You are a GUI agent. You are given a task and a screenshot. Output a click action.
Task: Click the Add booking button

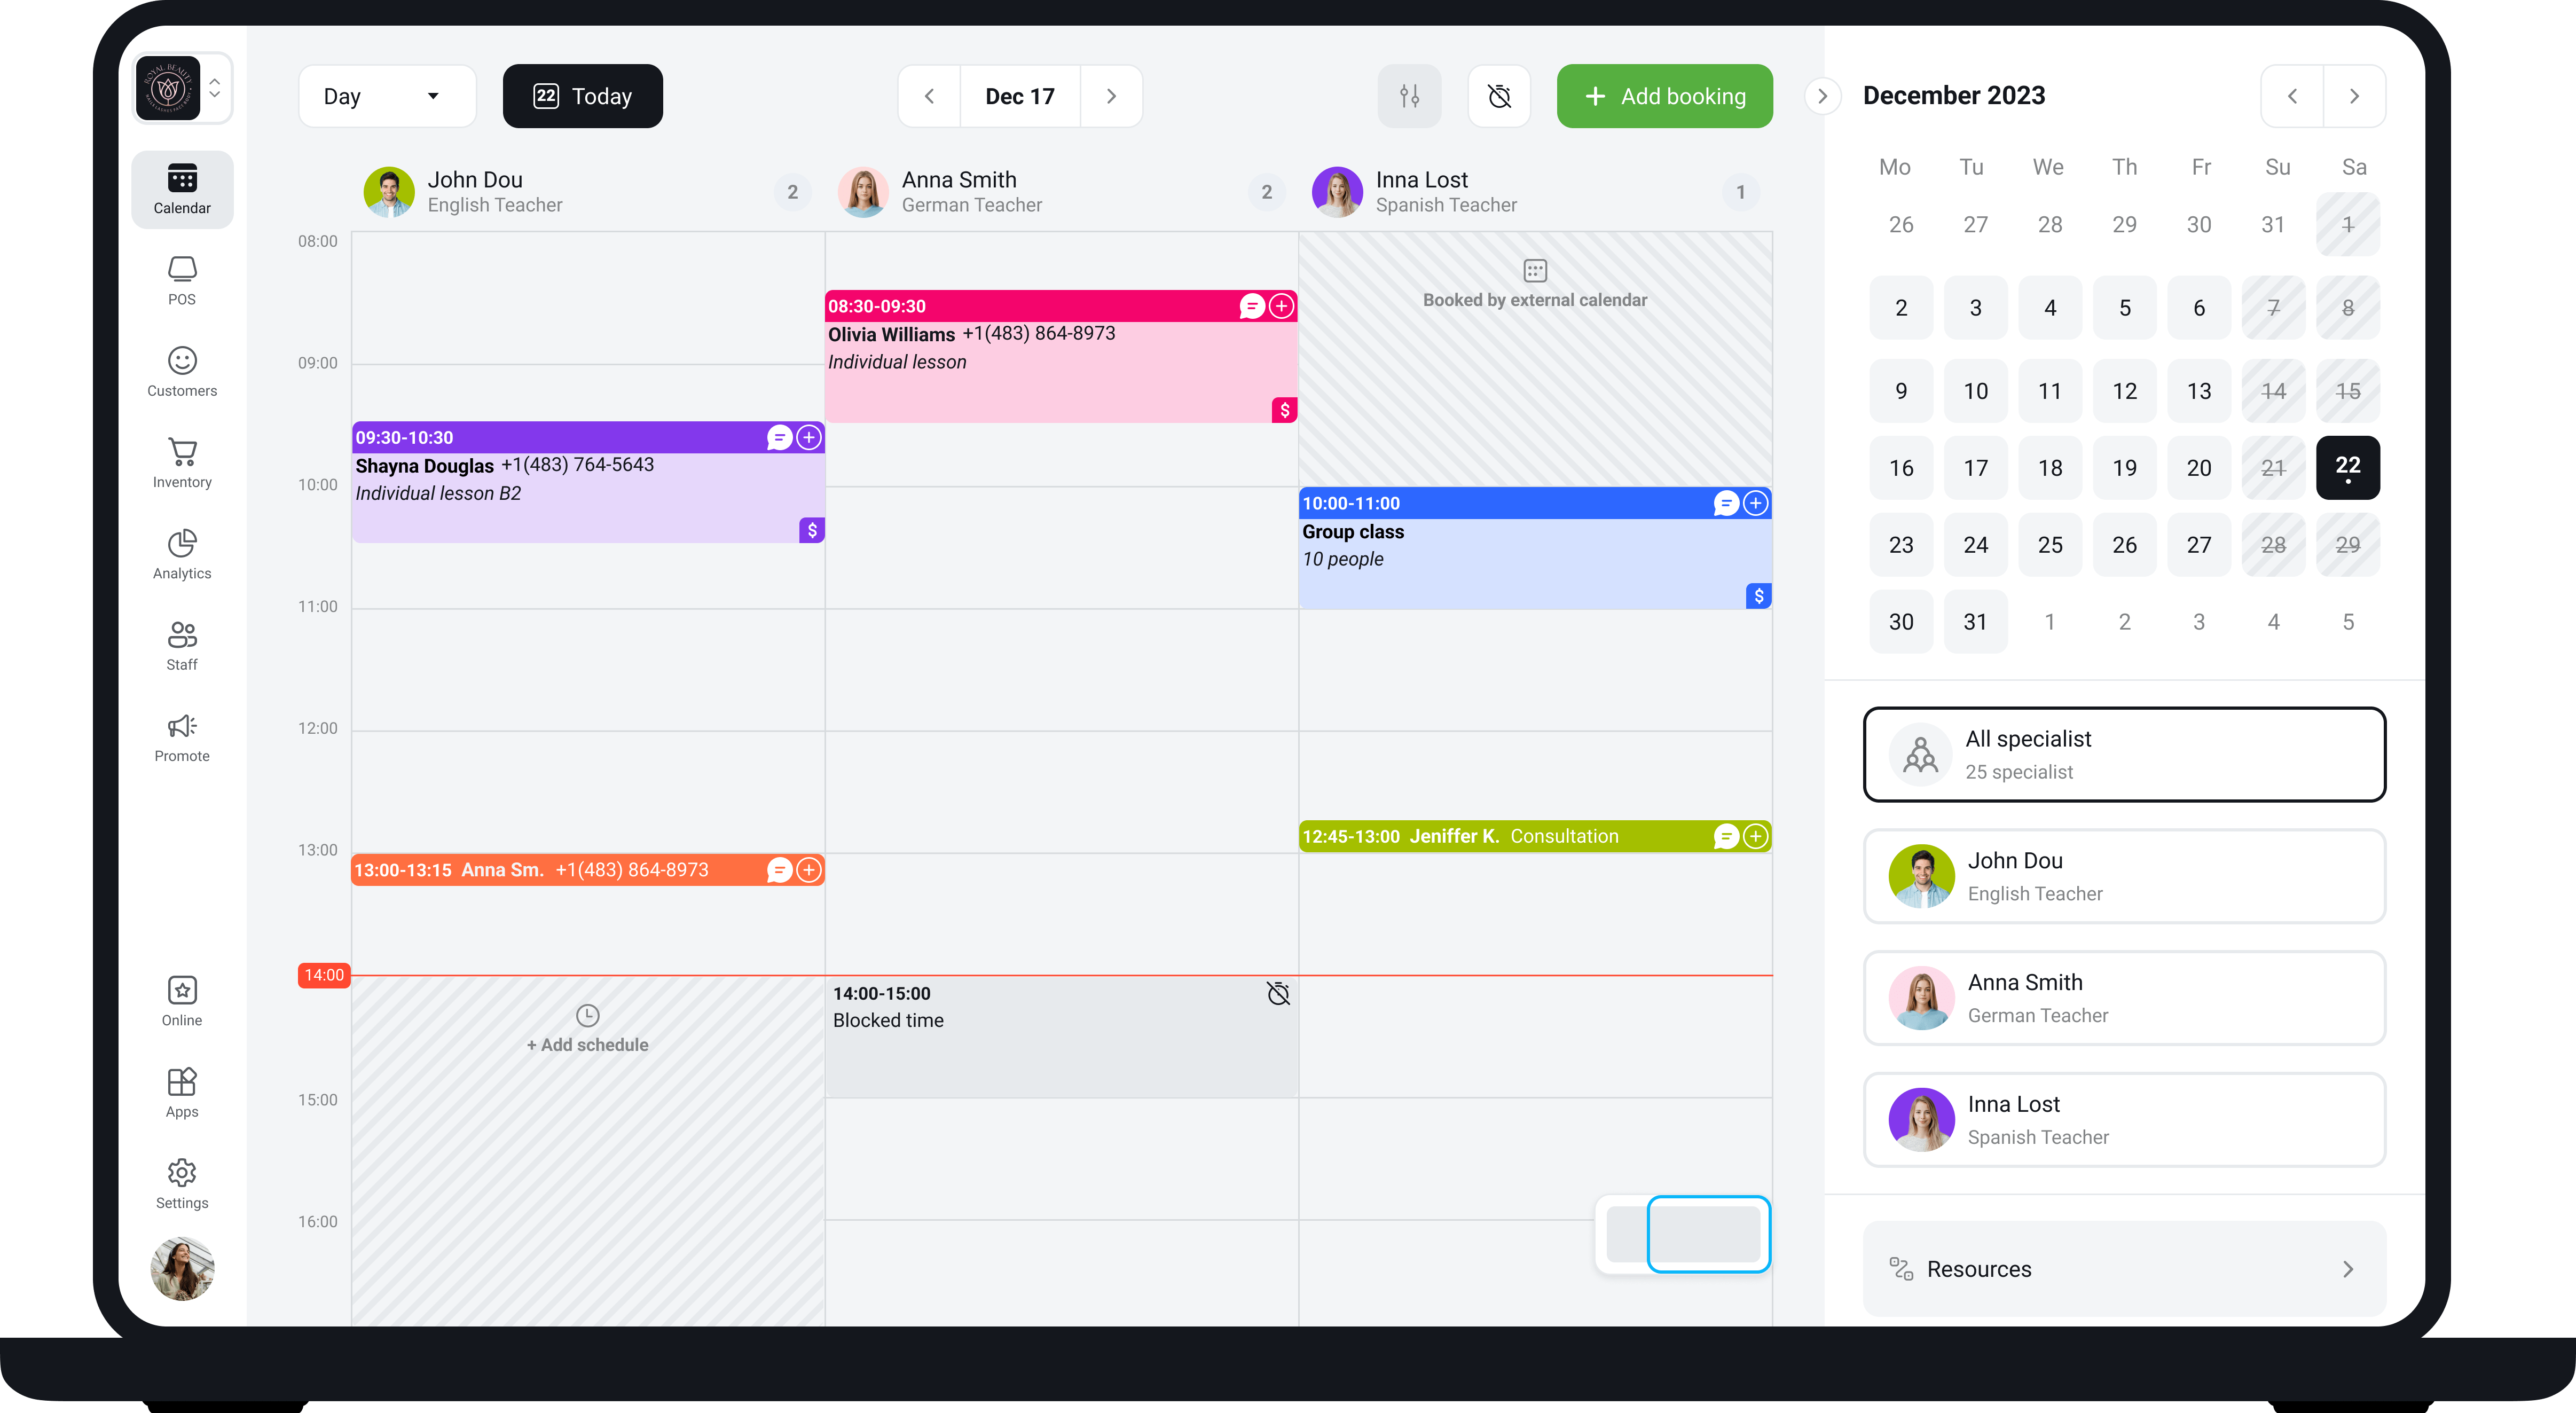pyautogui.click(x=1664, y=96)
